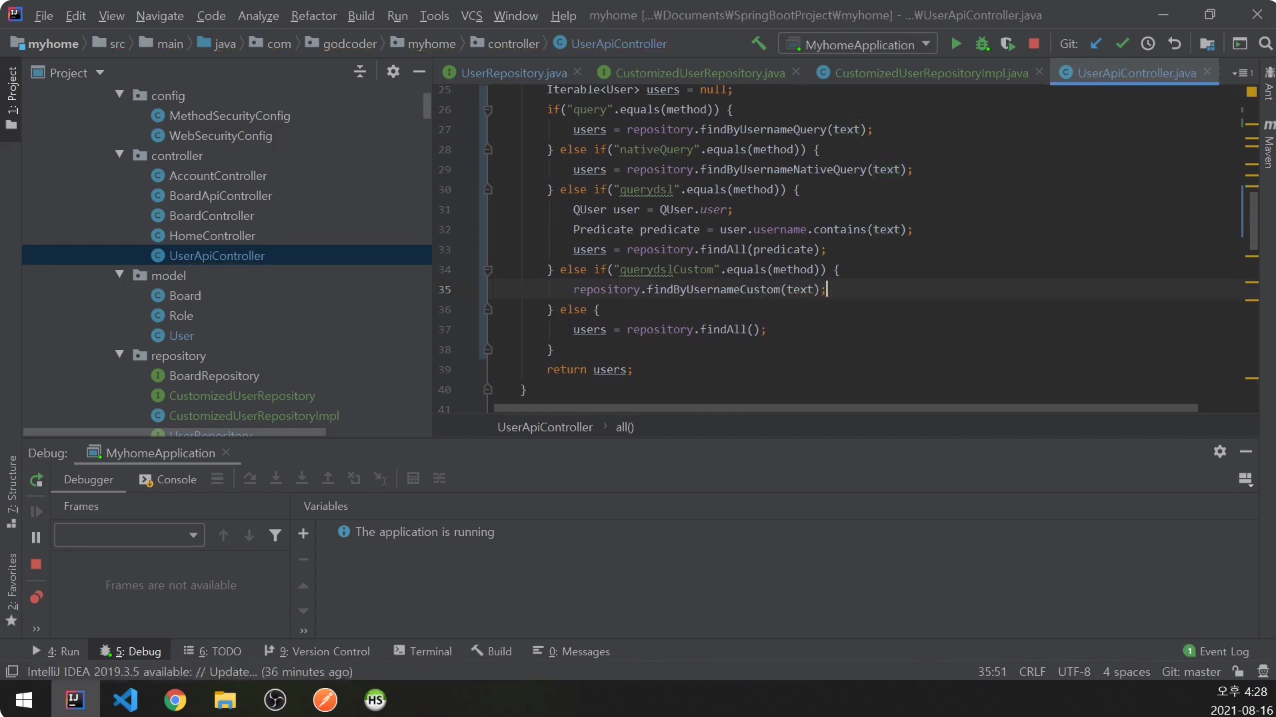Open Project panel settings gear
This screenshot has width=1276, height=717.
(x=393, y=72)
